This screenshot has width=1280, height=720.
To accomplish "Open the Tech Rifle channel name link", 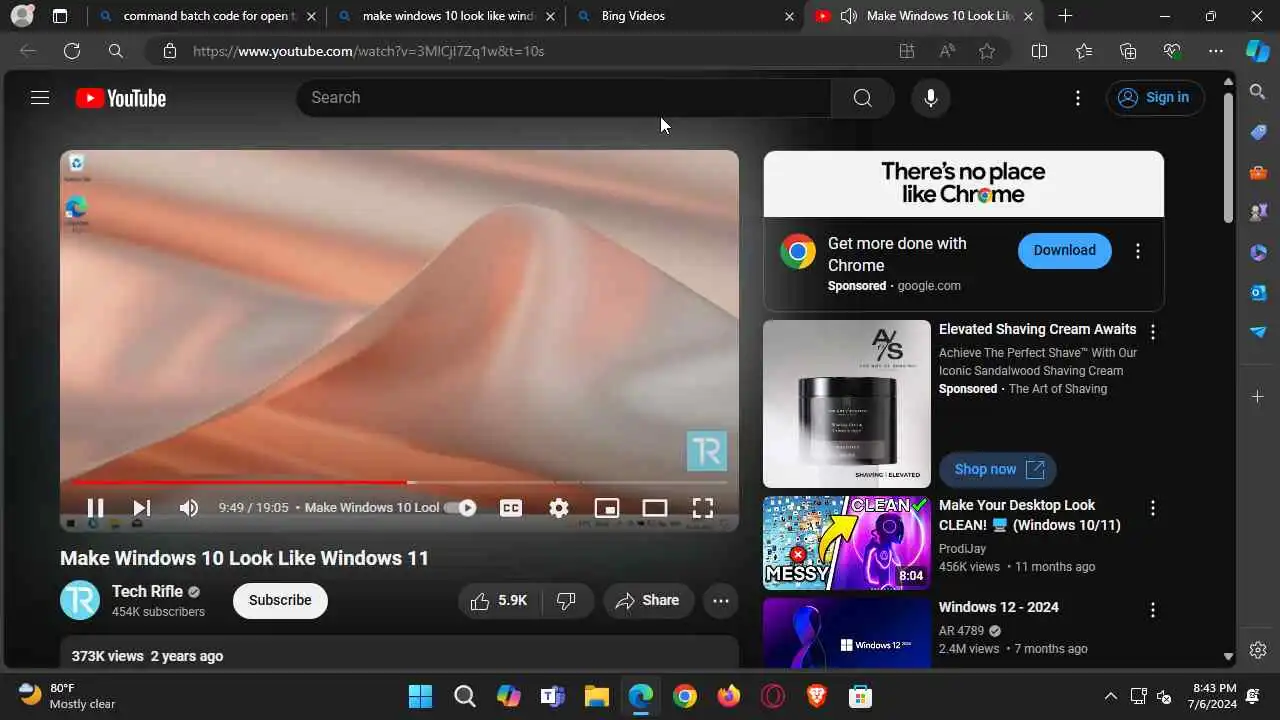I will [147, 591].
